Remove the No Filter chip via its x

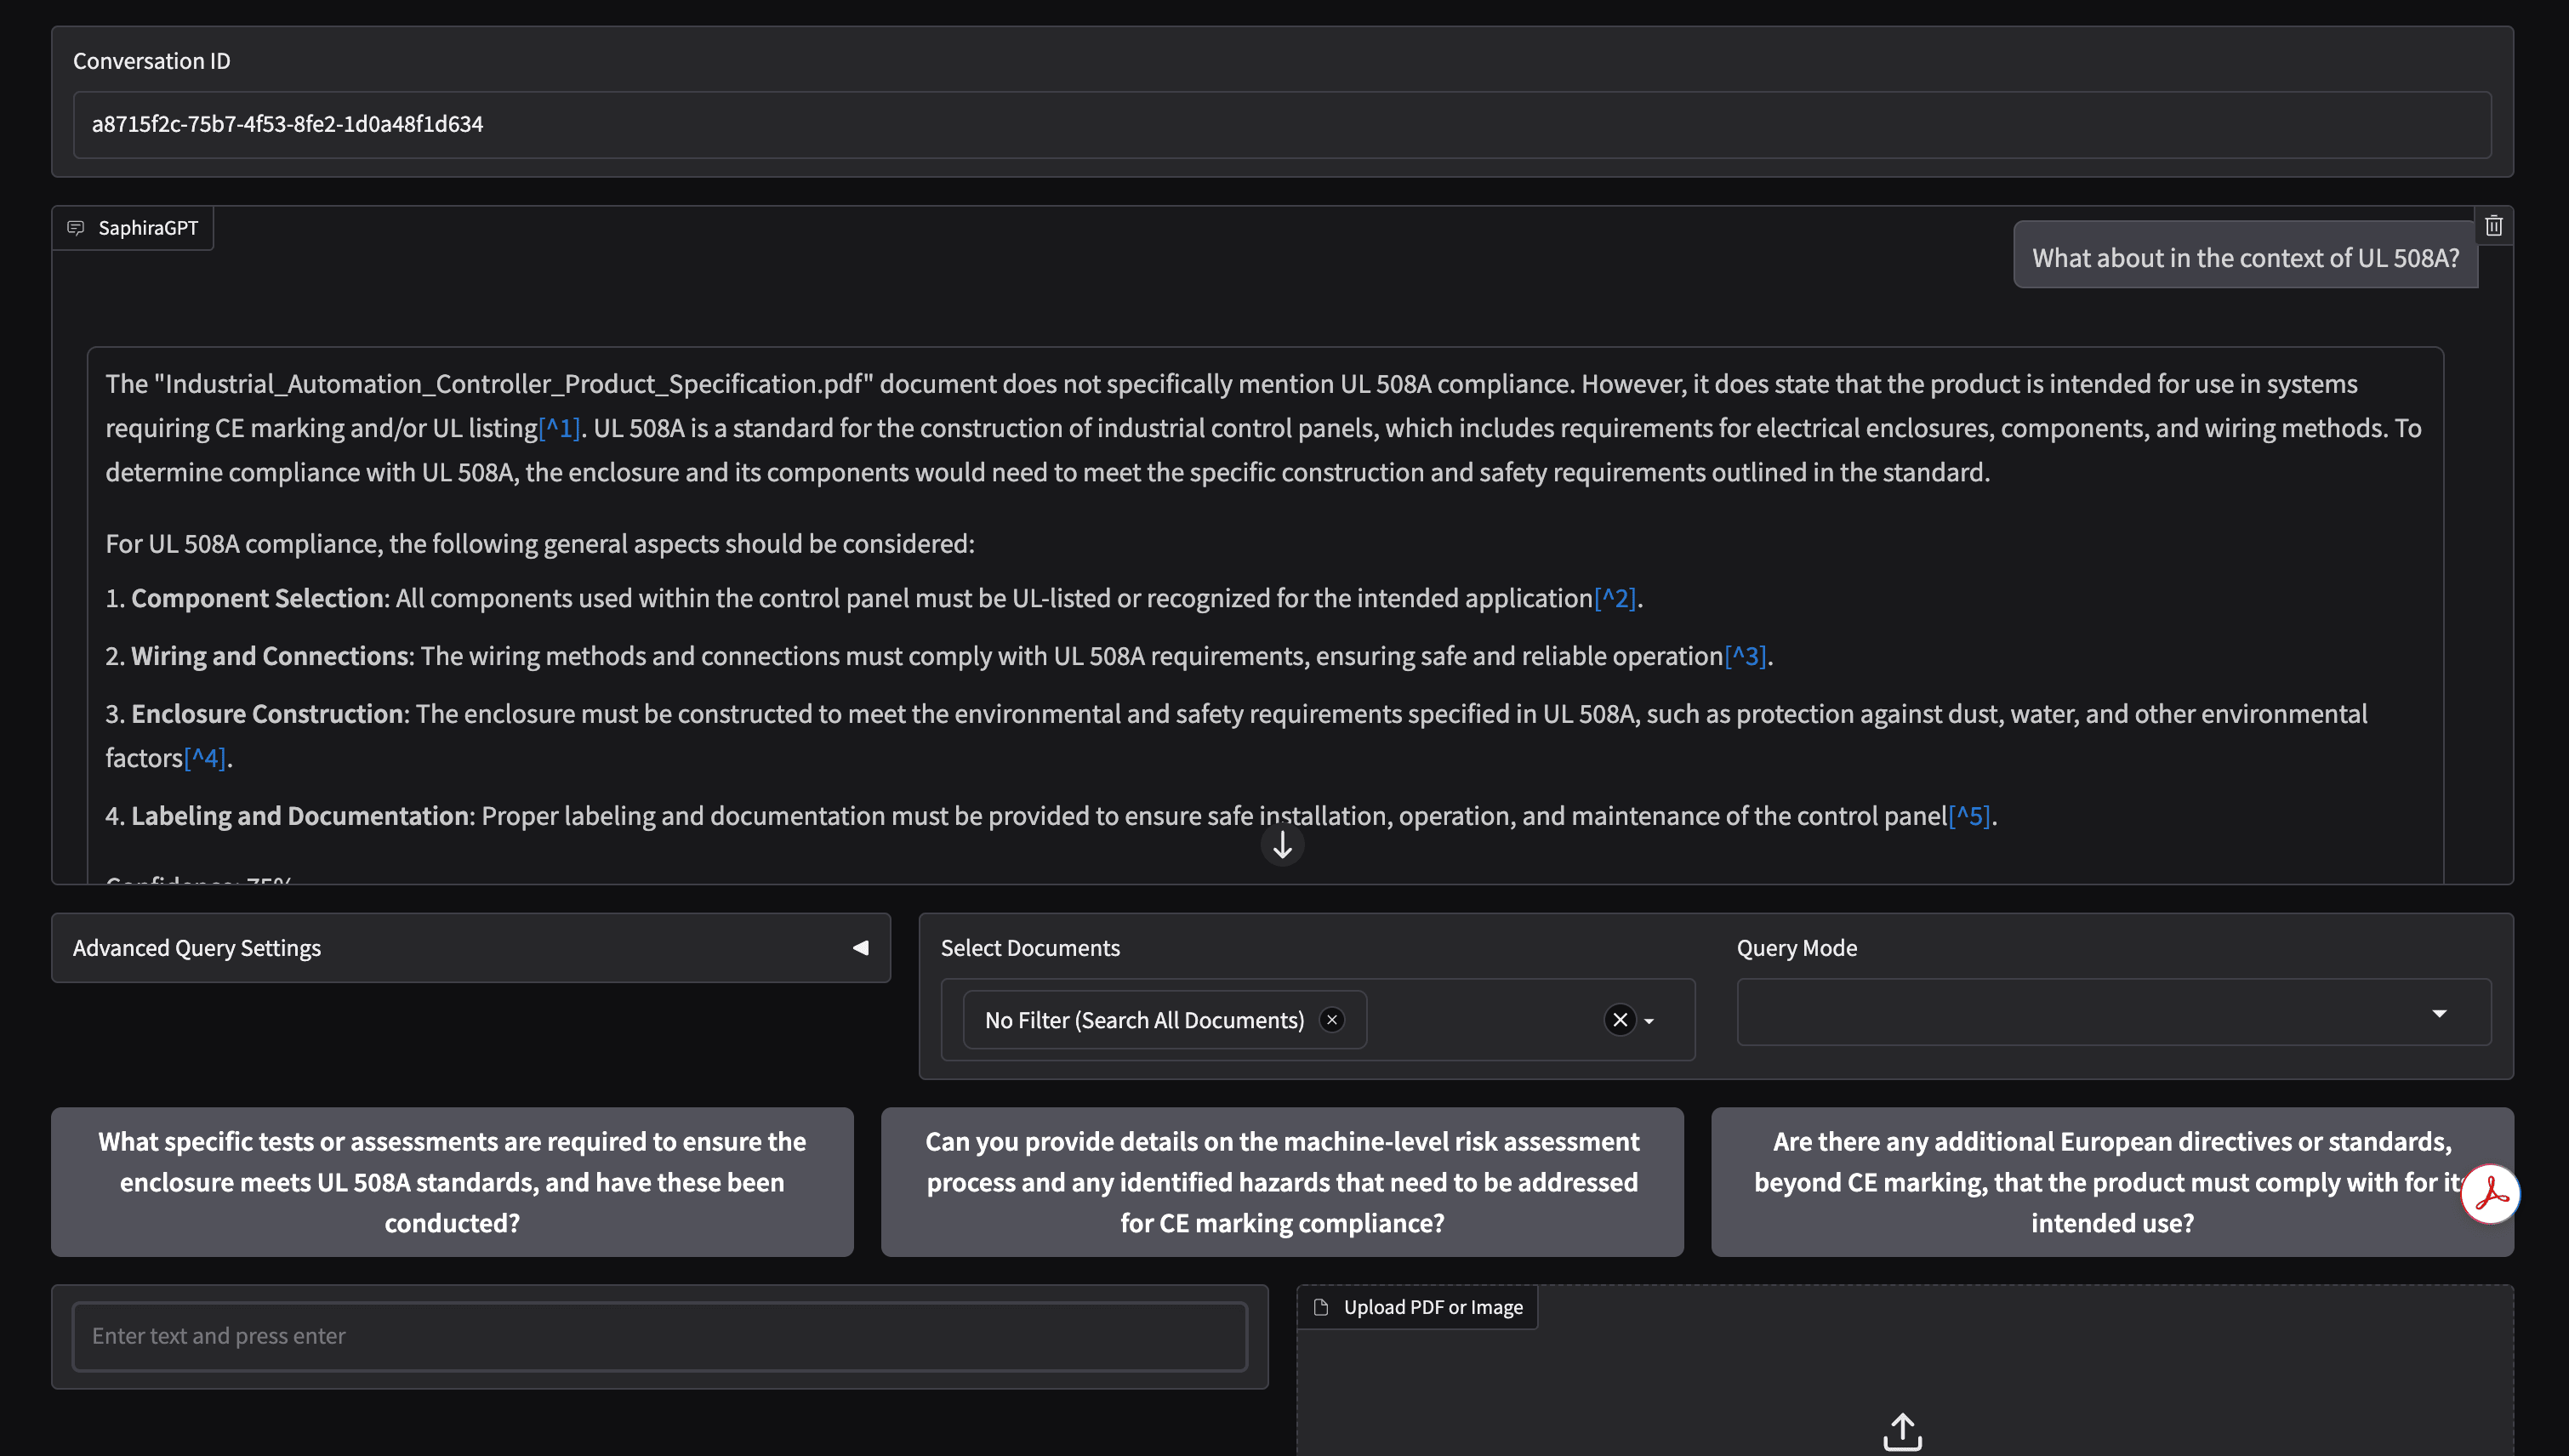(1331, 1019)
